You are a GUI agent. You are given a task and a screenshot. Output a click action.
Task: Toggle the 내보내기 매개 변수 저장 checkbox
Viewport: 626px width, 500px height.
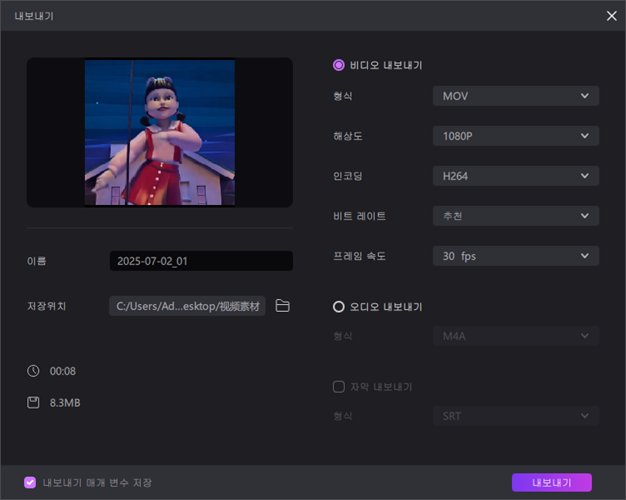30,482
